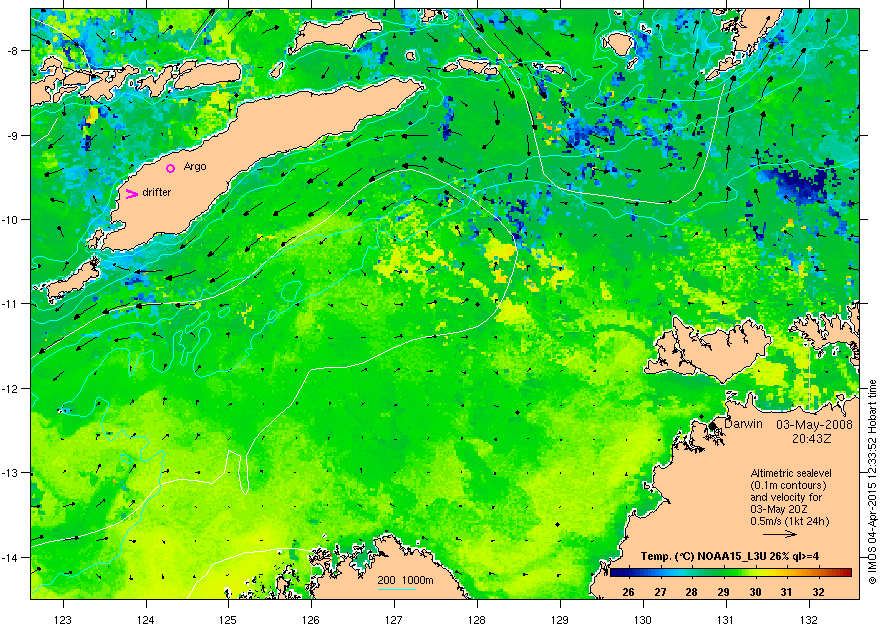Click the '(0.1m contours)' legend line
The image size is (880, 630).
point(788,485)
